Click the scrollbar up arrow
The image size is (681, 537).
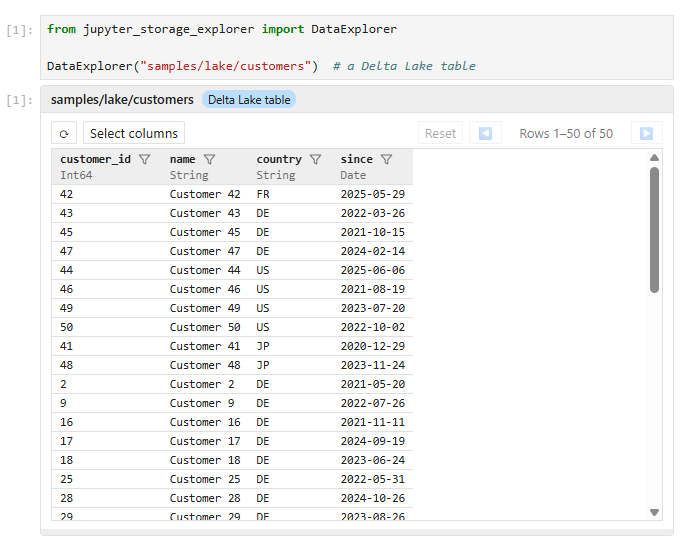click(x=655, y=157)
